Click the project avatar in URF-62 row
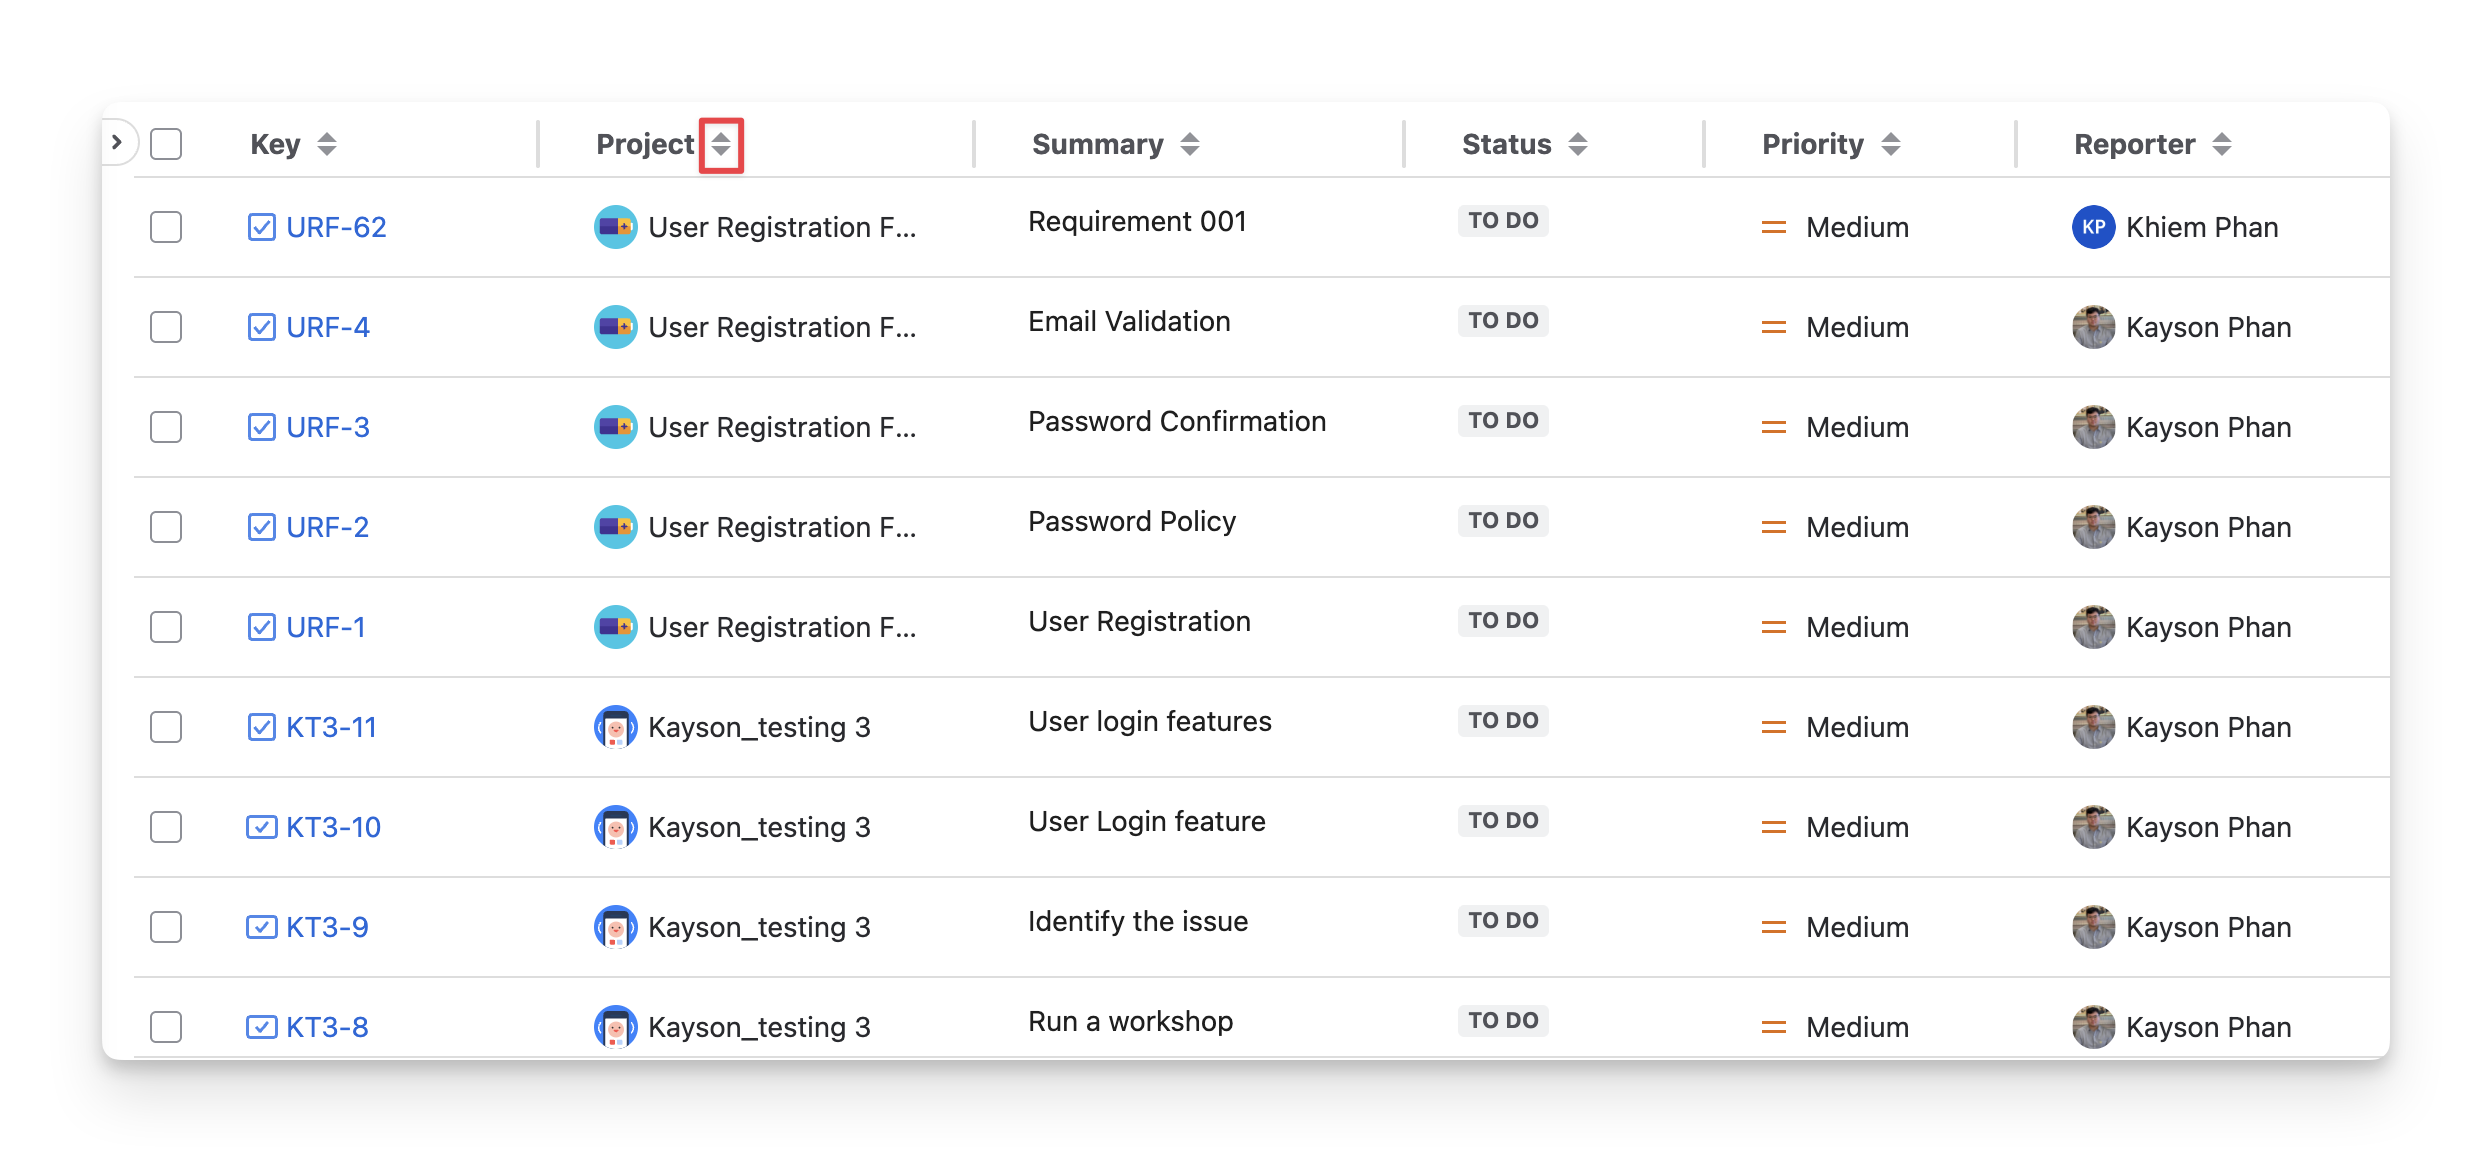2492x1162 pixels. (615, 227)
